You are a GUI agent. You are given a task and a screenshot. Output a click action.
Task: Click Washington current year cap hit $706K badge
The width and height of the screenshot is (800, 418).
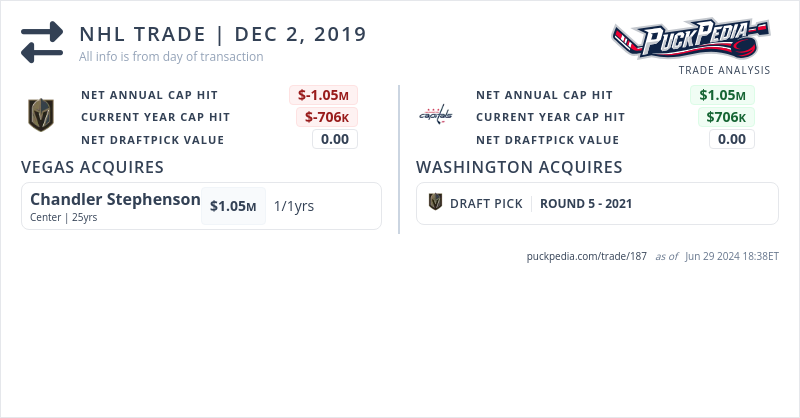(725, 117)
